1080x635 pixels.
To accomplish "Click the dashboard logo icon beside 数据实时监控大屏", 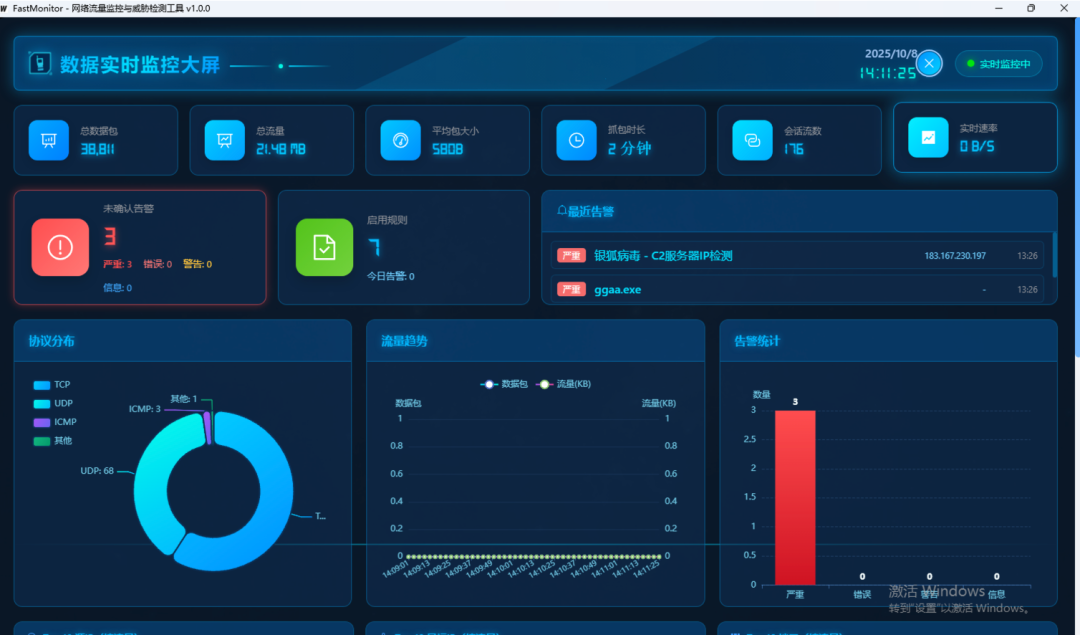I will 39,63.
